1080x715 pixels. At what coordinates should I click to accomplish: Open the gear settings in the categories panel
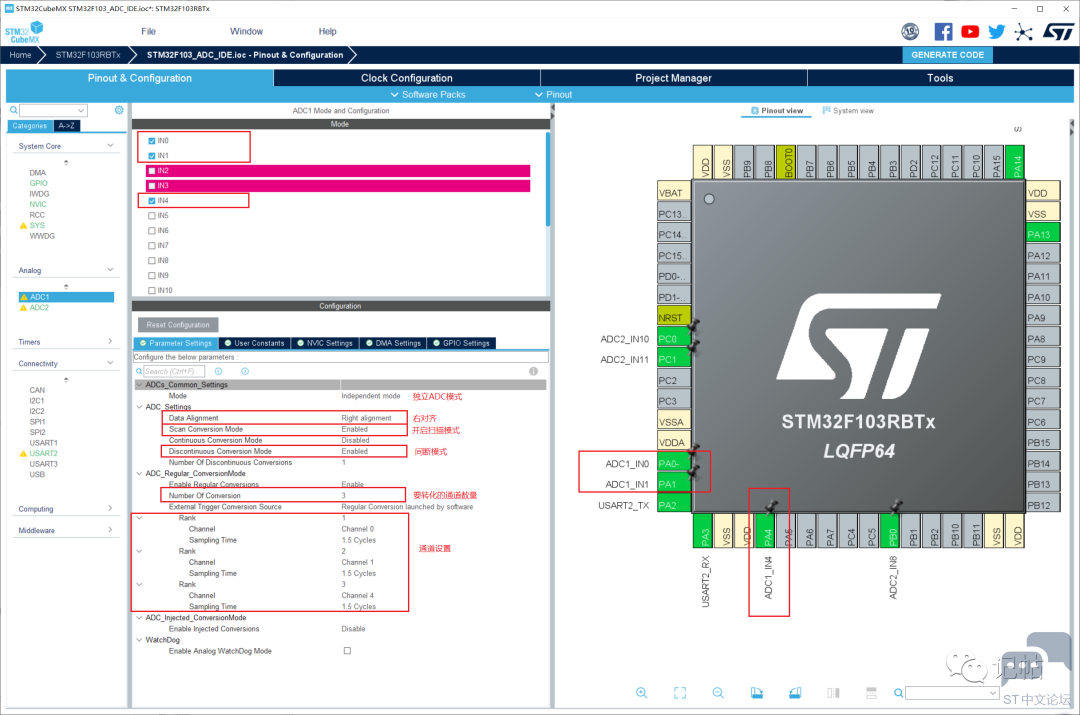119,110
